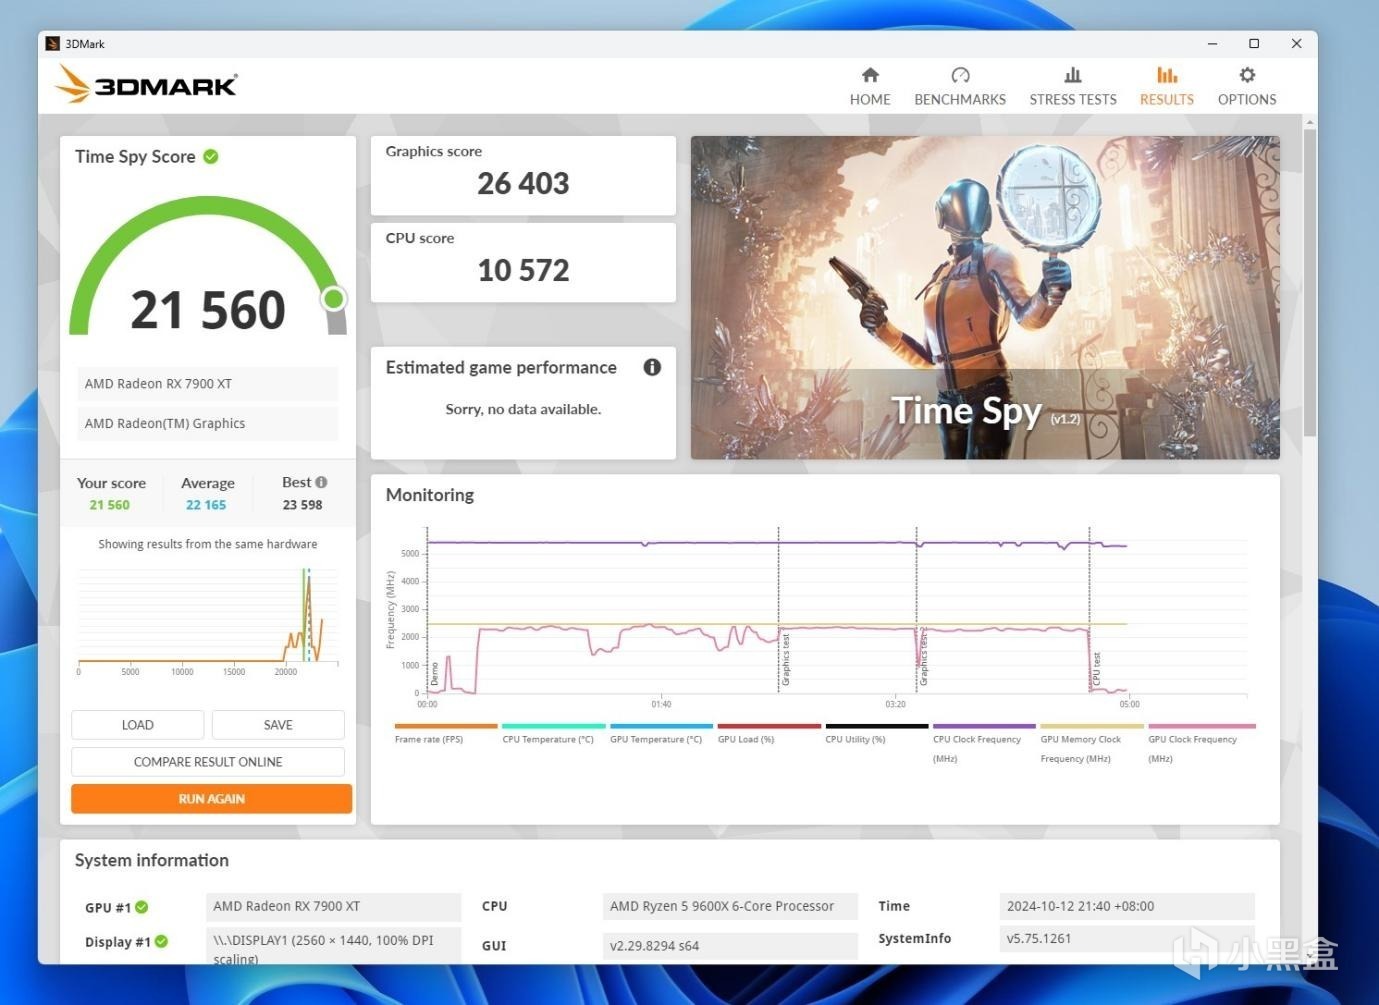The height and width of the screenshot is (1005, 1379).
Task: Toggle CPU Utility (%) legend series
Action: [877, 734]
